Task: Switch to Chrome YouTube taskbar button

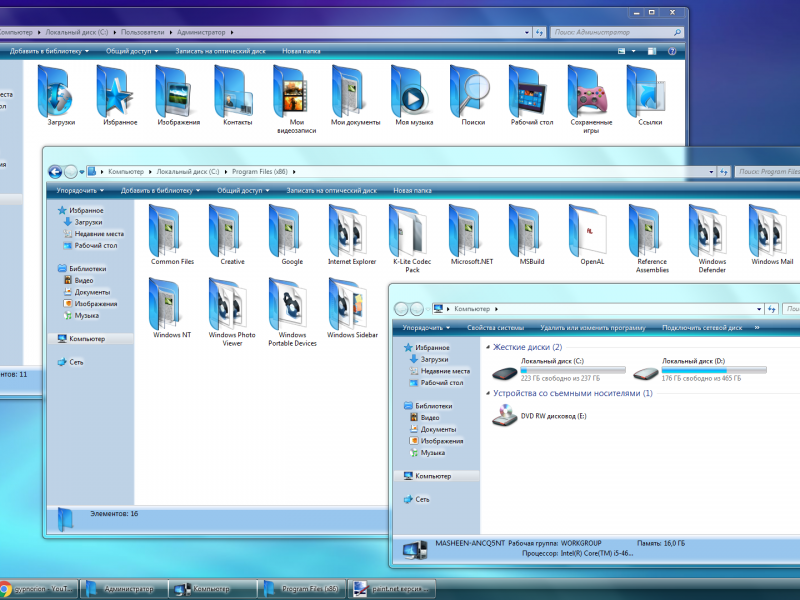Action: coord(38,589)
